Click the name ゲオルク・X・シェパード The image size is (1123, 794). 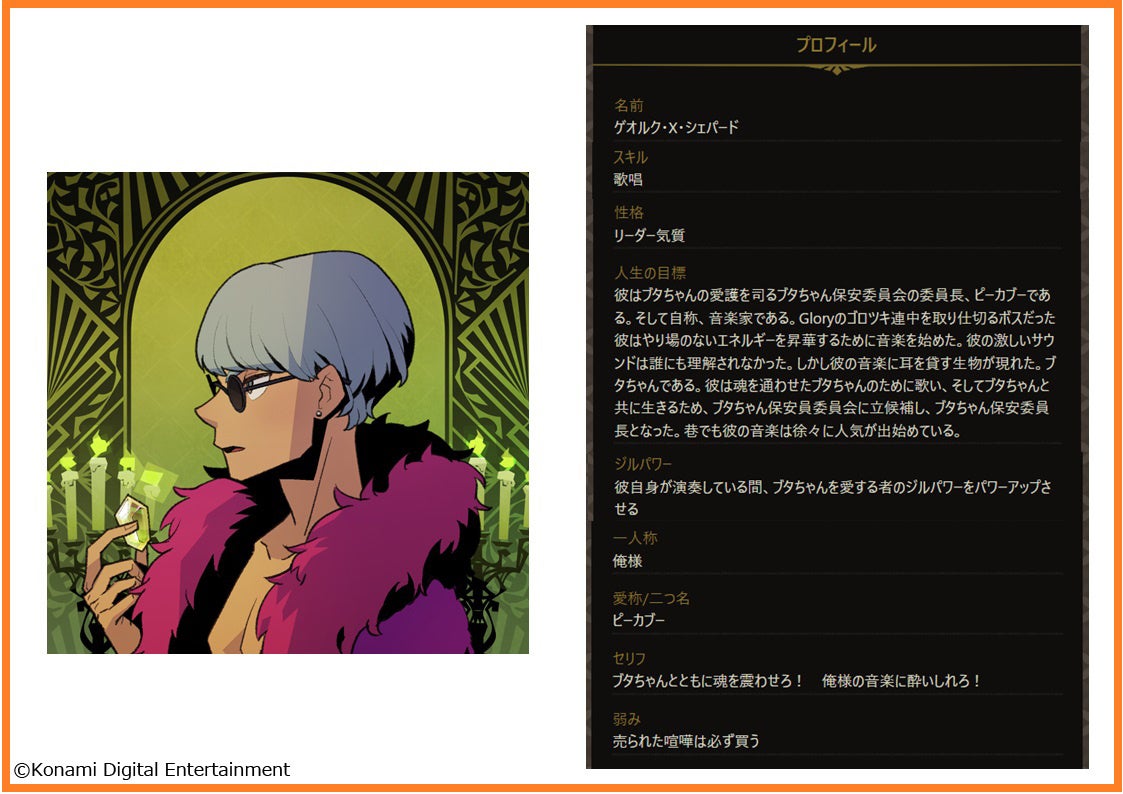coord(676,127)
